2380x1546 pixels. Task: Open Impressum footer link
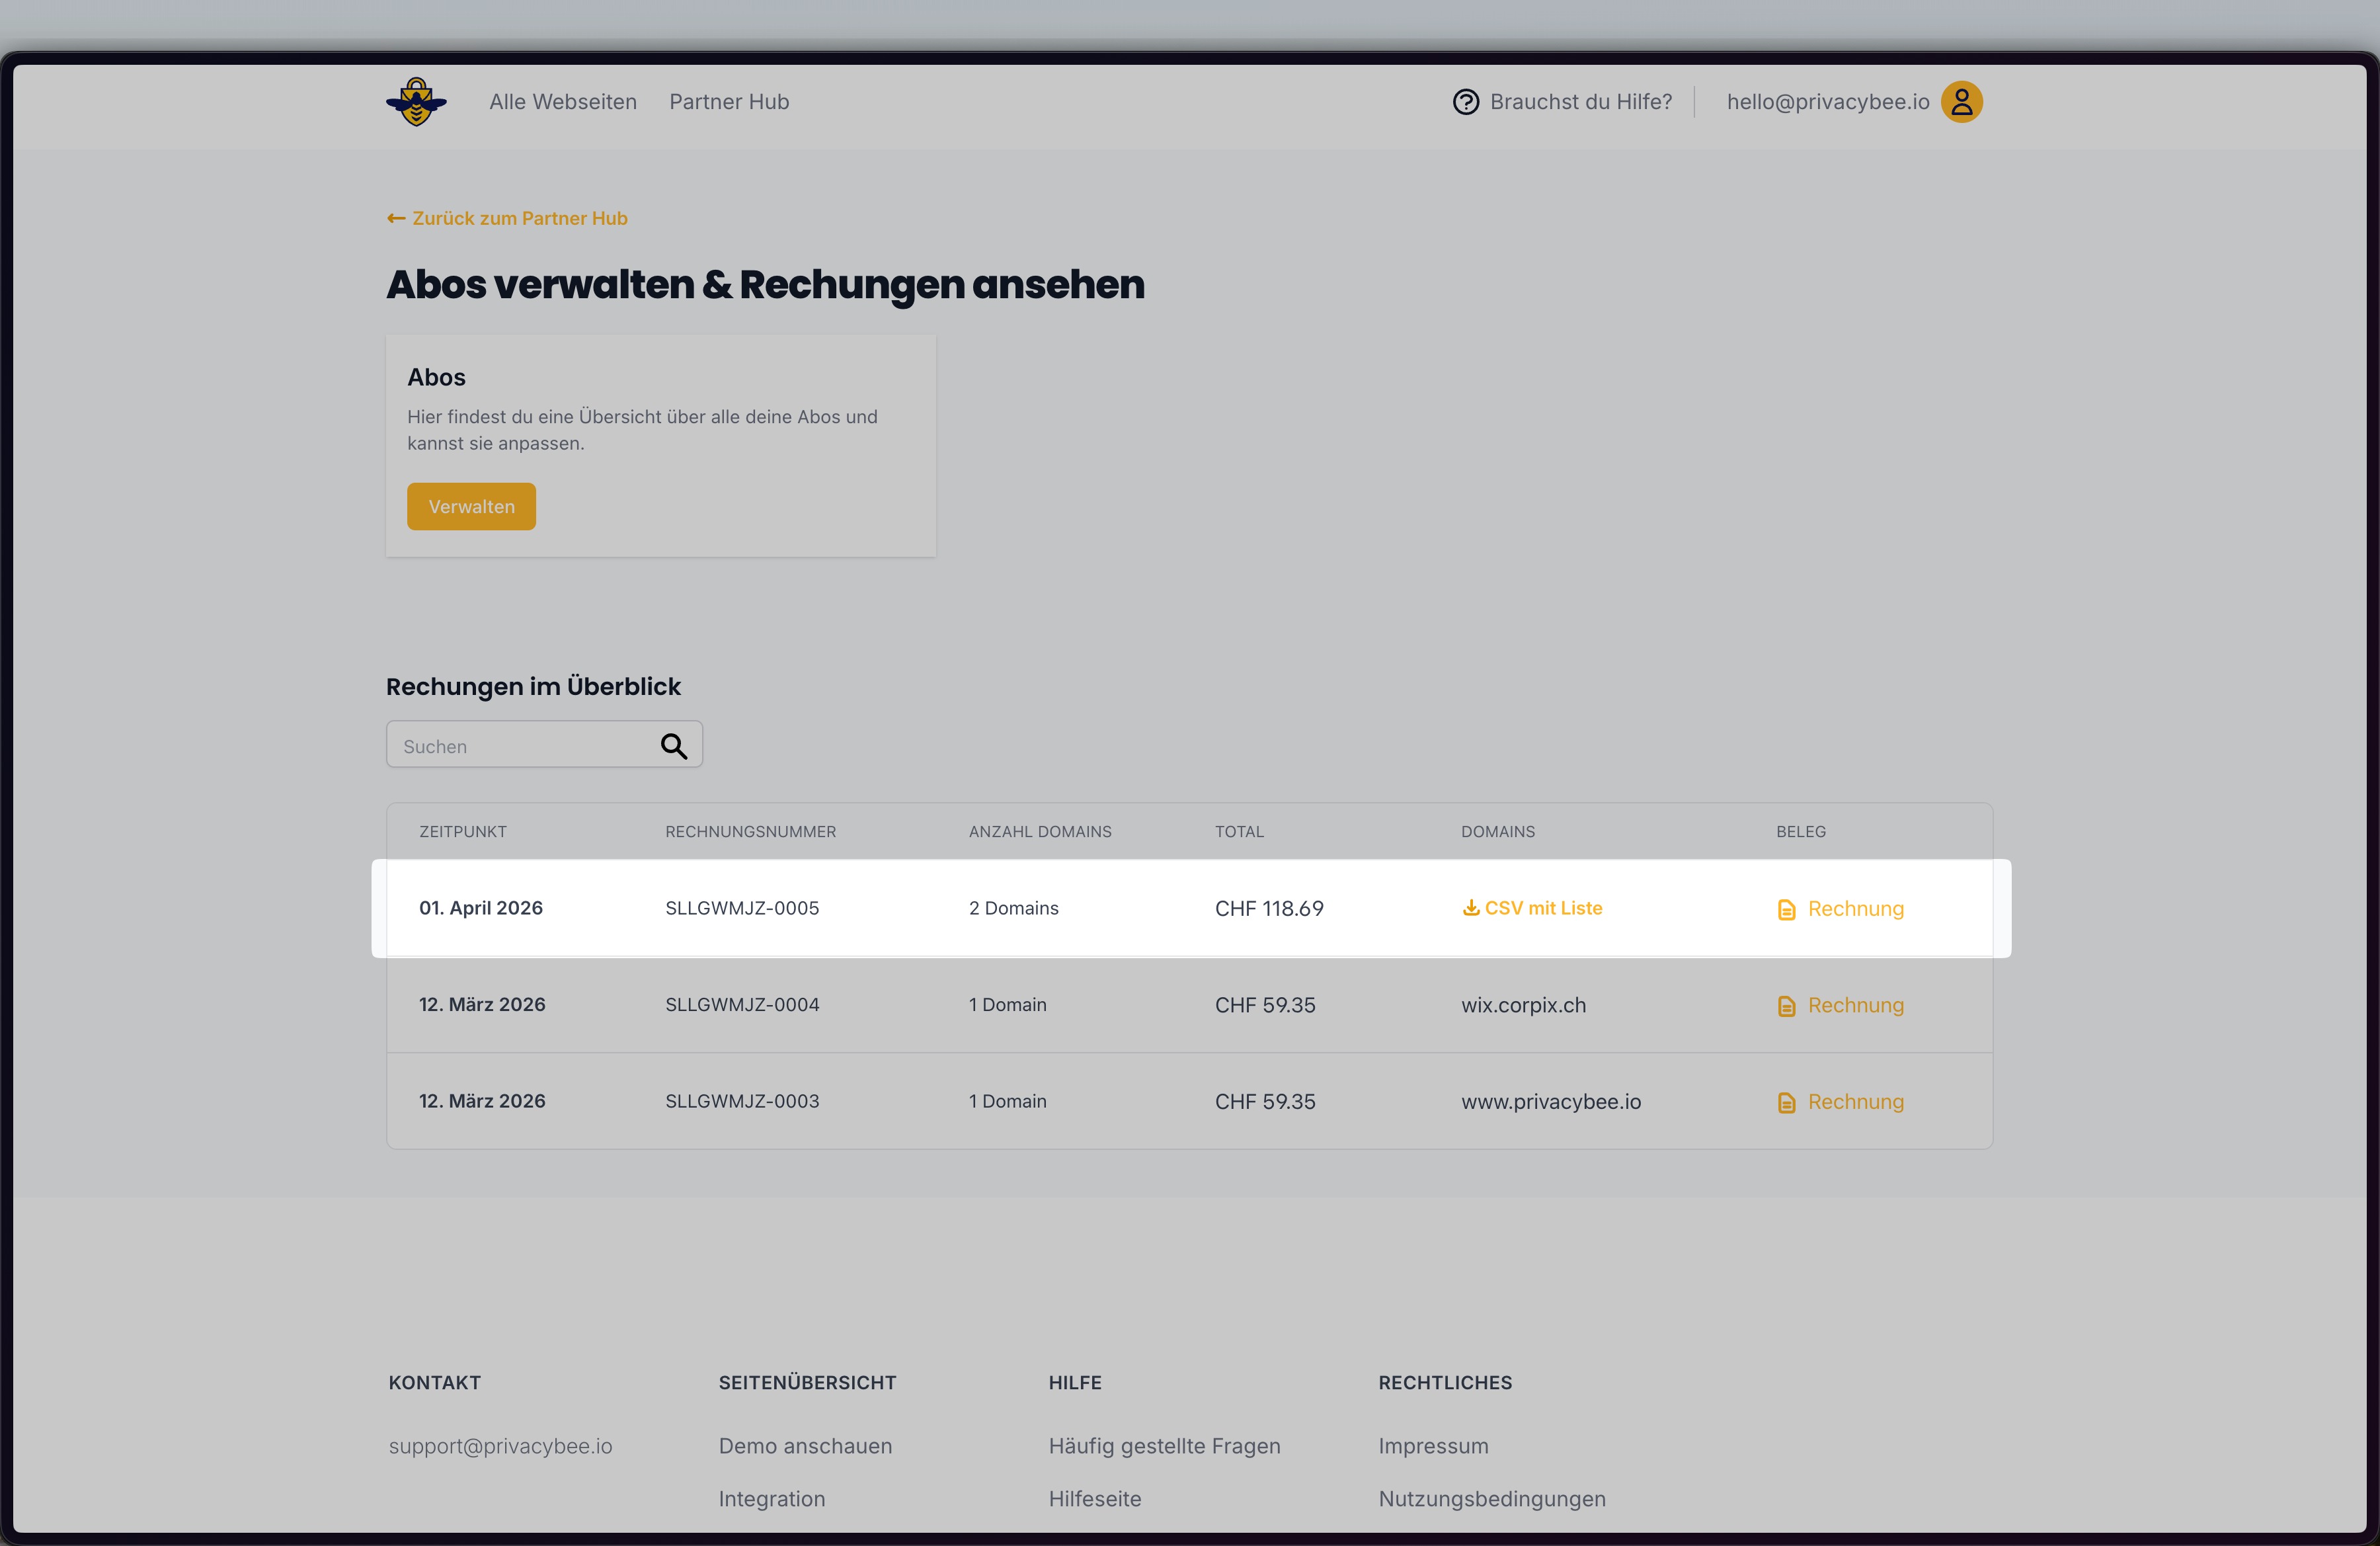click(x=1432, y=1446)
